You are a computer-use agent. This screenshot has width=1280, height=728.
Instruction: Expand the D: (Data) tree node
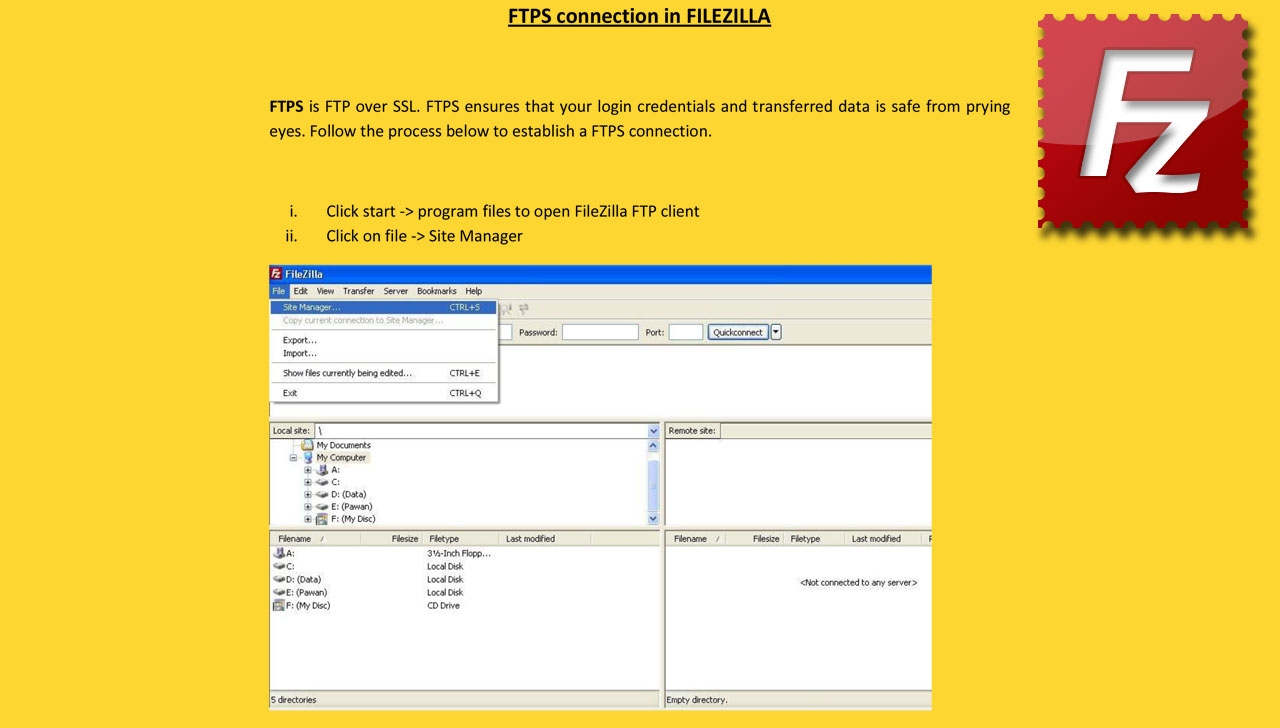[x=308, y=494]
